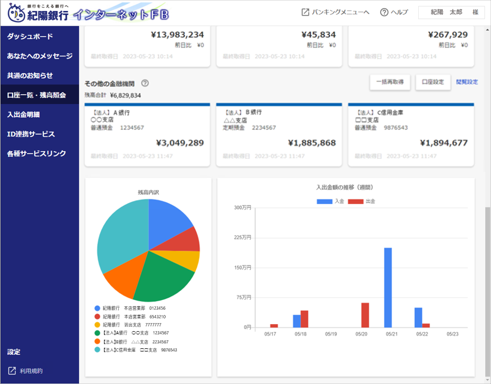This screenshot has width=491, height=384.
Task: Open the external link icon for バンキングメニューへ
Action: pyautogui.click(x=305, y=12)
